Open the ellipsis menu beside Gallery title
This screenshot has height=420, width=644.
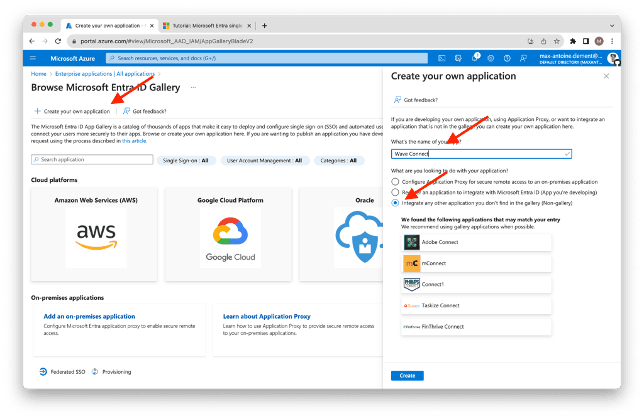(193, 87)
